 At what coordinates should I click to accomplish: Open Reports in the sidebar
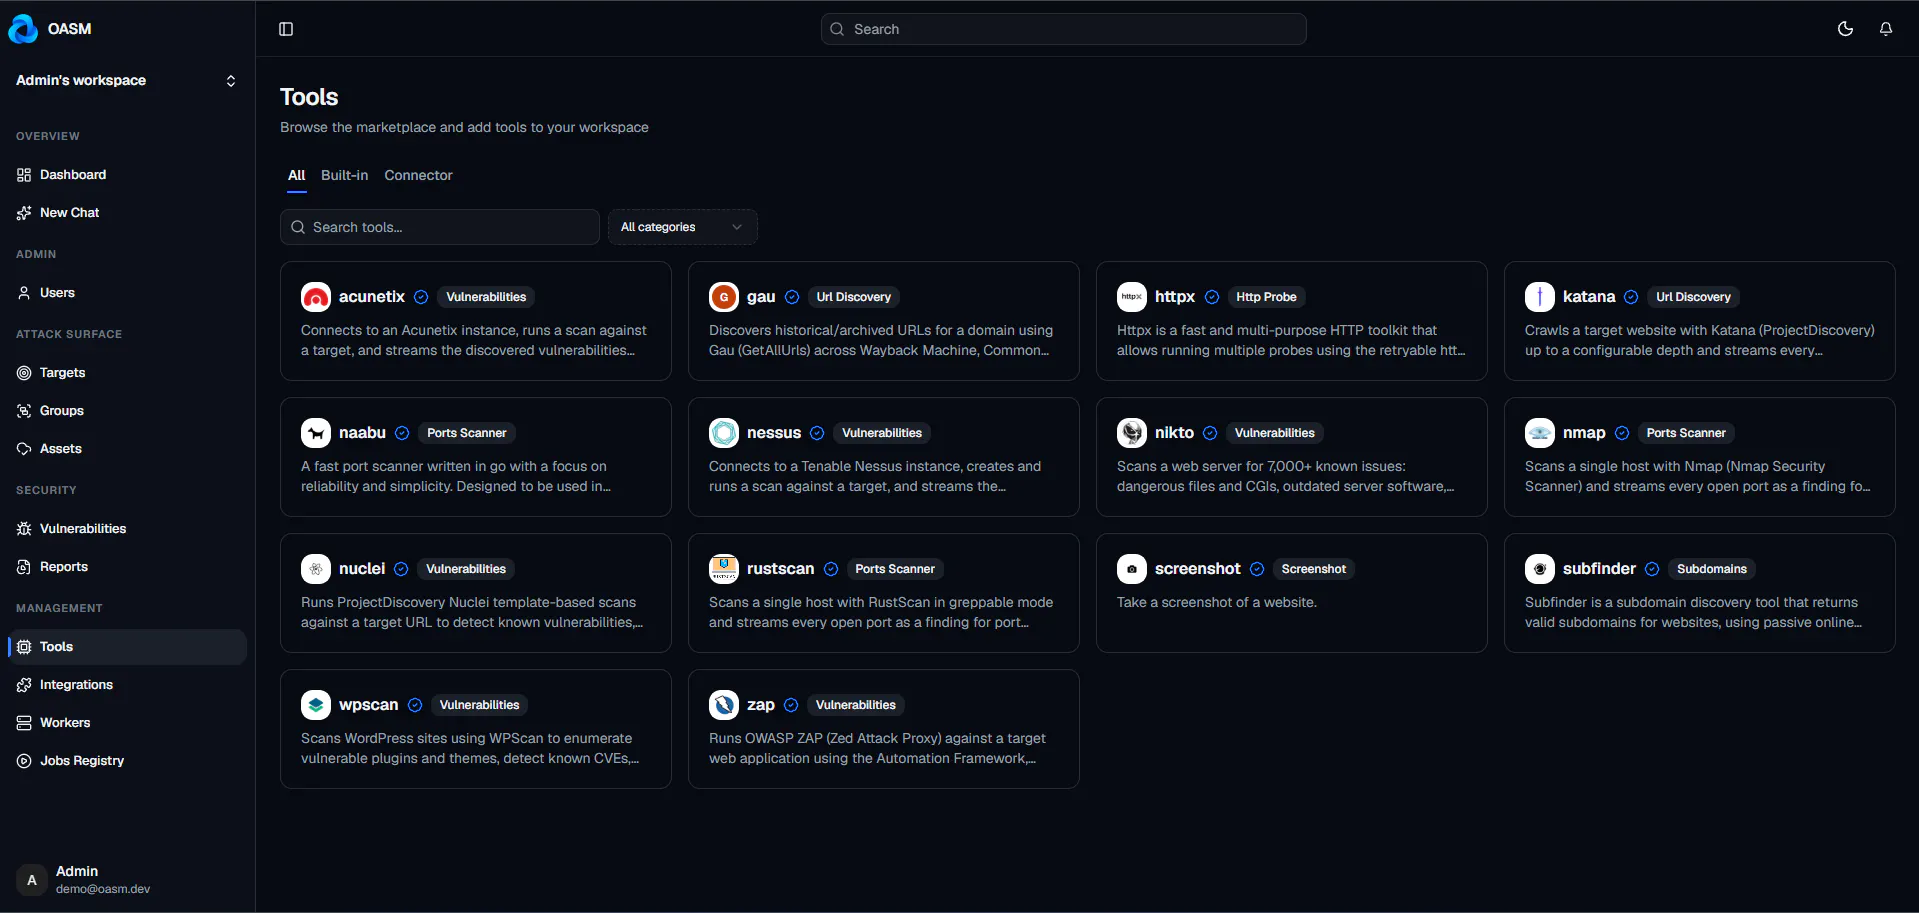(x=127, y=567)
